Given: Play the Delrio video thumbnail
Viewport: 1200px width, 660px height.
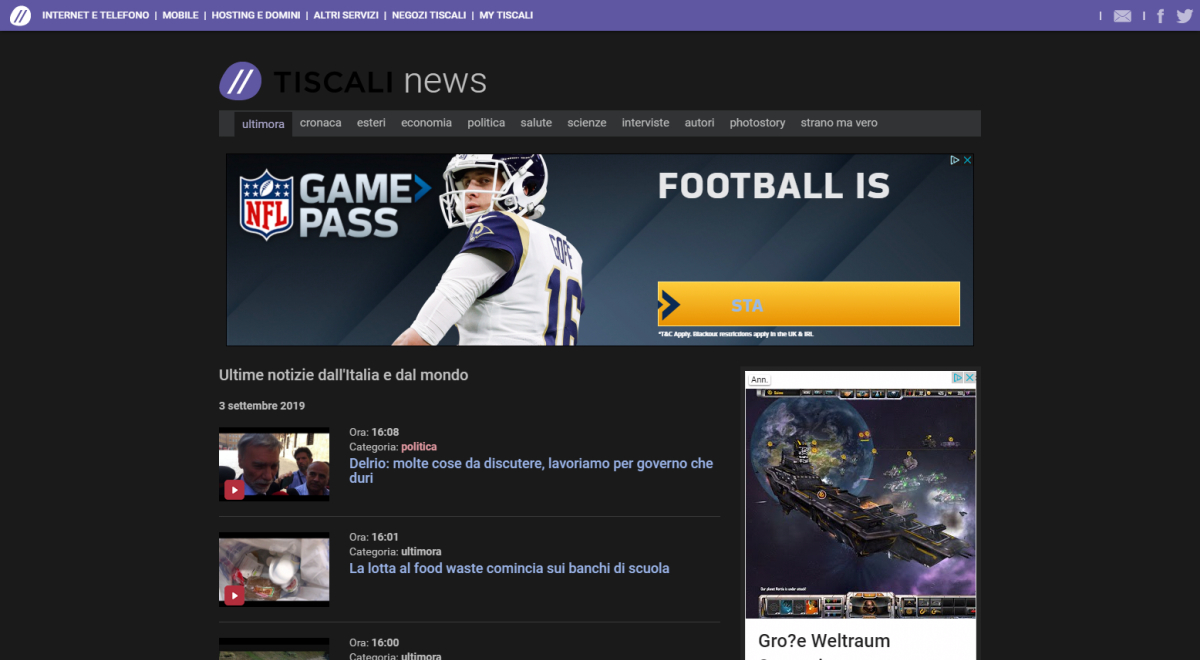Looking at the screenshot, I should point(274,464).
